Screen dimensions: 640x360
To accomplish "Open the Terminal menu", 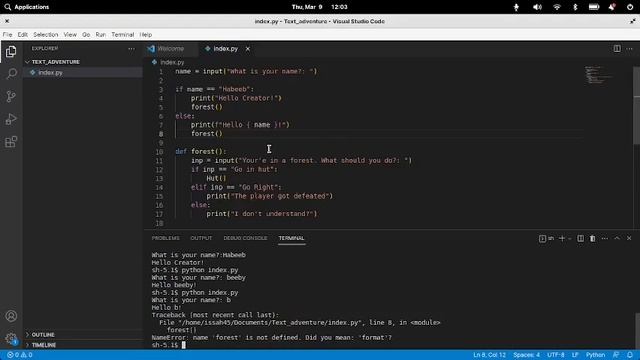I will tap(123, 35).
